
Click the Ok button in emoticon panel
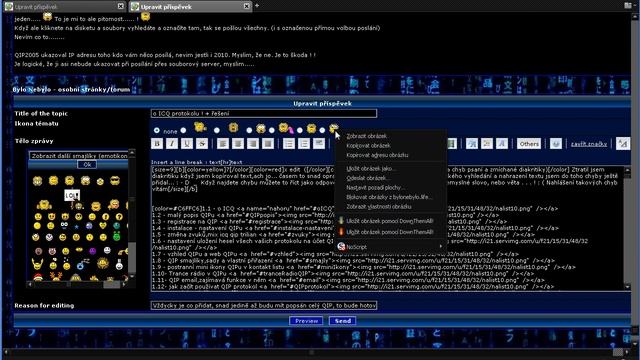[x=87, y=164]
